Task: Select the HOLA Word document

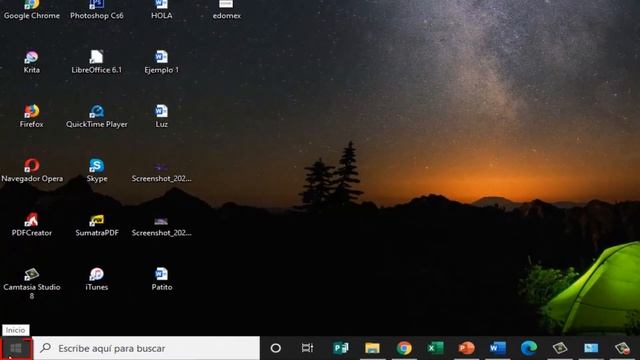Action: pyautogui.click(x=162, y=10)
